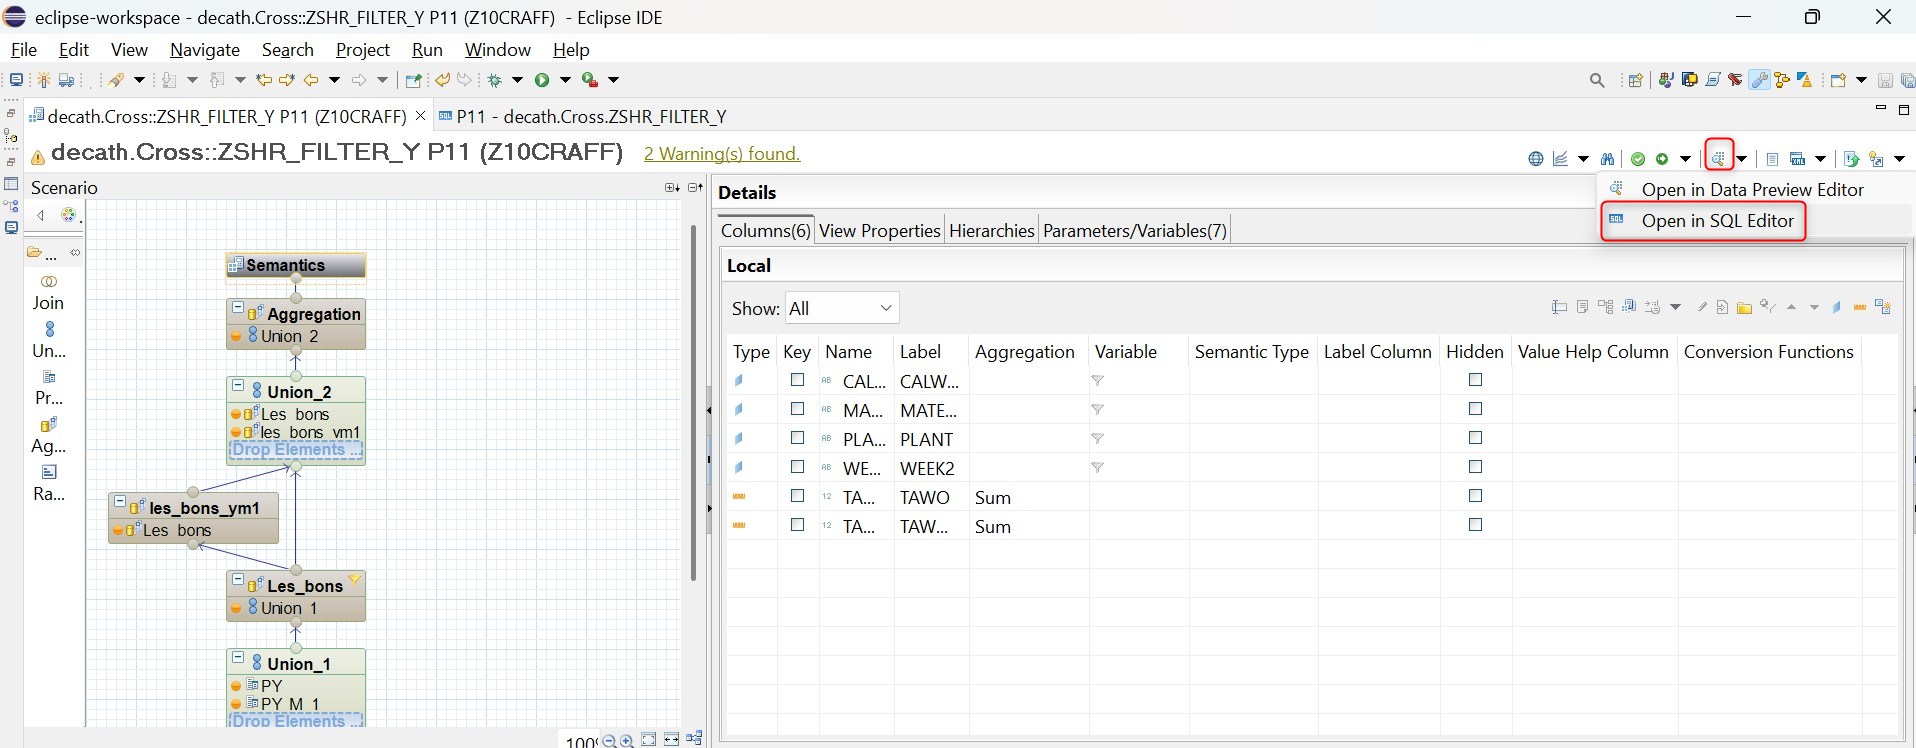1916x748 pixels.
Task: Select the Join node in palette
Action: click(48, 291)
